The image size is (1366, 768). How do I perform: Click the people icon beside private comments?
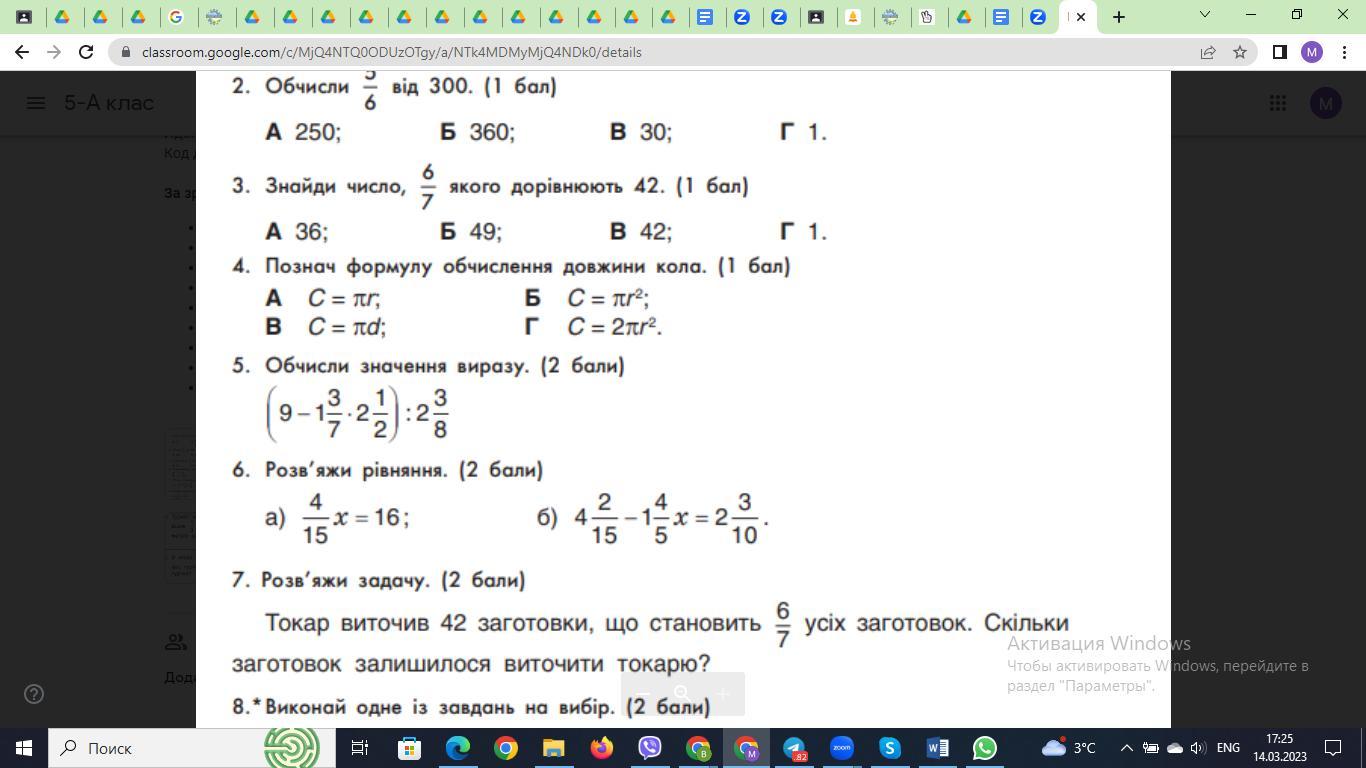pyautogui.click(x=176, y=641)
